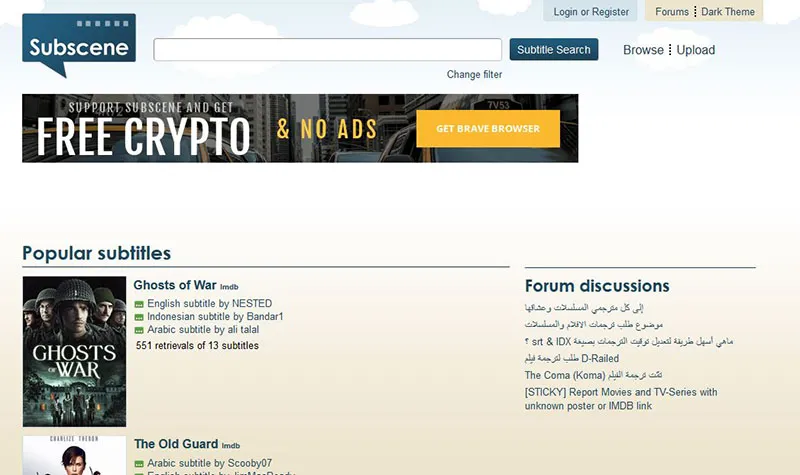Open the Browse menu
The image size is (800, 475).
coord(643,50)
